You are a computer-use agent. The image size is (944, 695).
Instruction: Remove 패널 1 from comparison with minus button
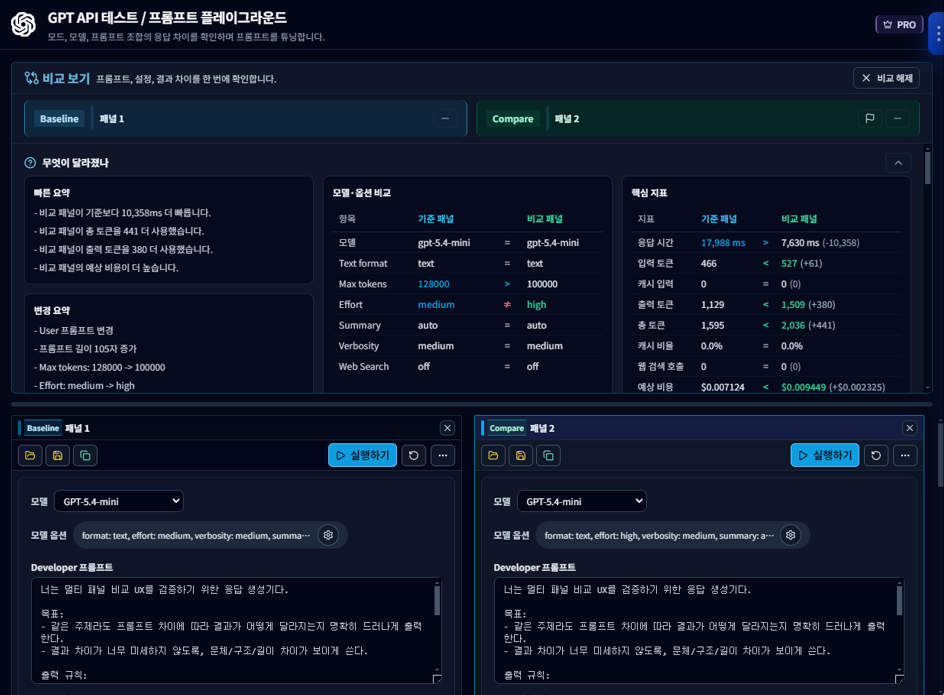pyautogui.click(x=445, y=118)
